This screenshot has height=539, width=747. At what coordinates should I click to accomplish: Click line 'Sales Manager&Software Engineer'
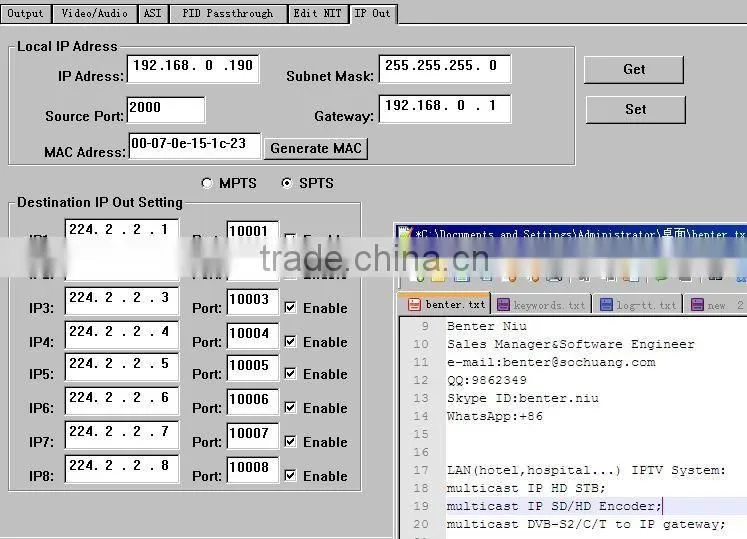(x=570, y=344)
